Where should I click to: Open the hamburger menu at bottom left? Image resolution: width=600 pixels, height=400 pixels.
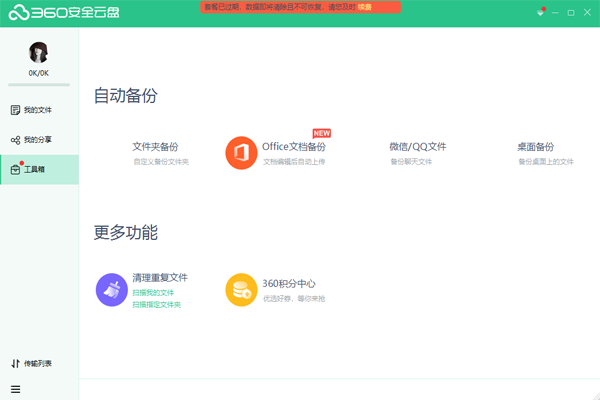coord(15,388)
